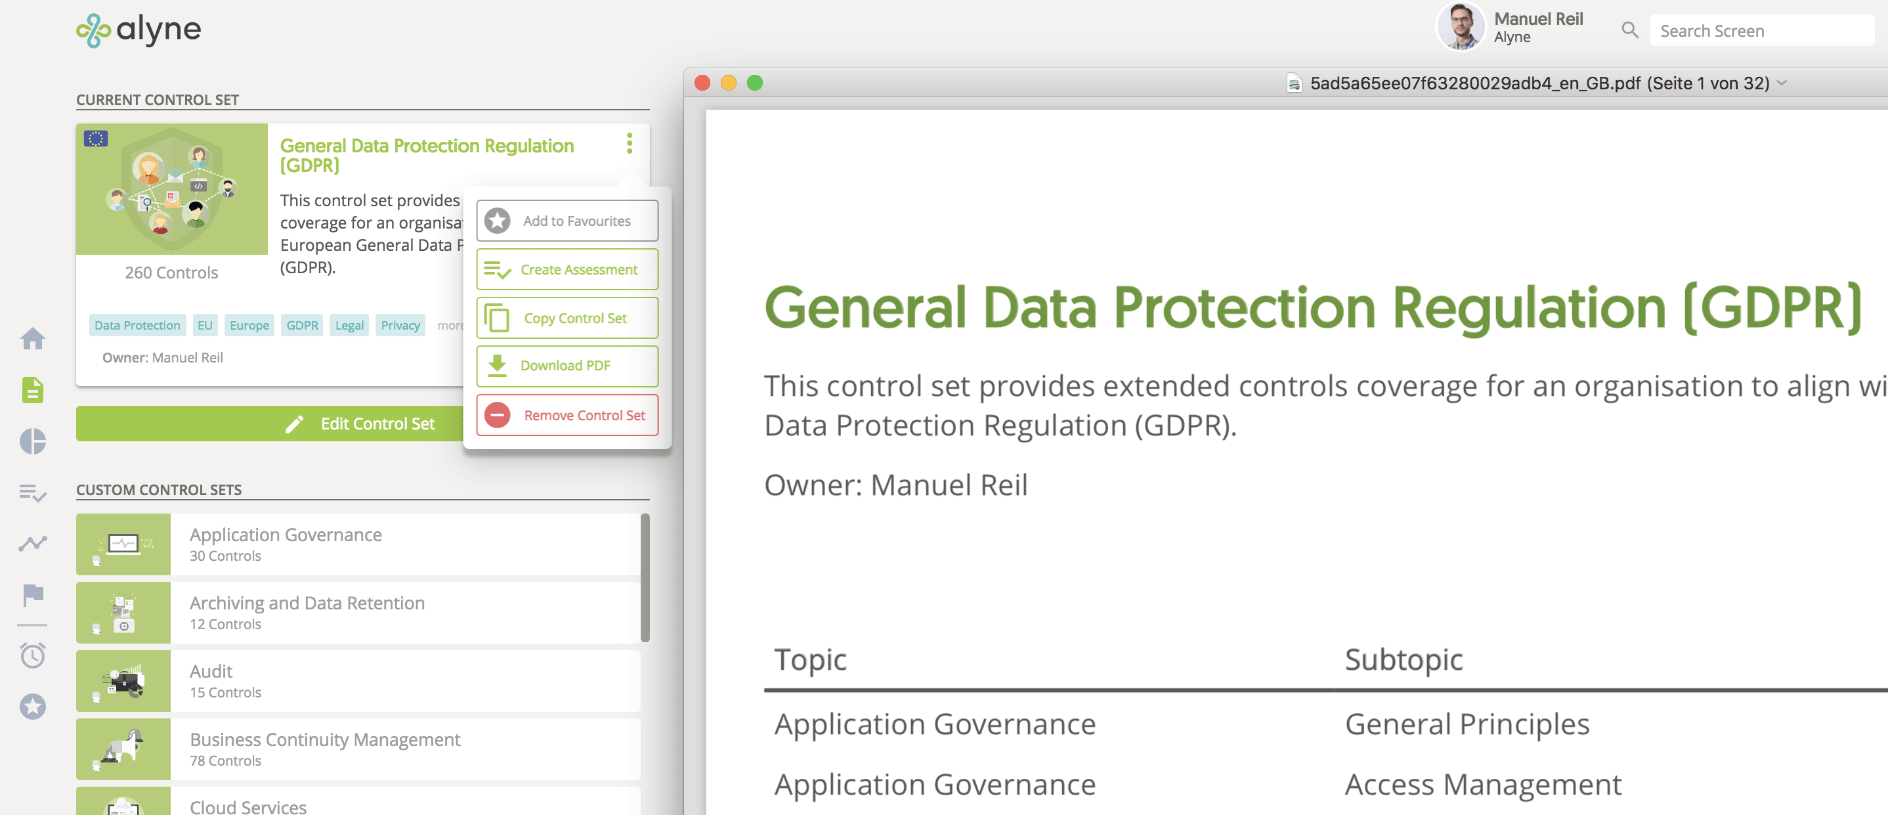Open the Audit control set row
Screen dimensions: 1888x815
coord(358,681)
